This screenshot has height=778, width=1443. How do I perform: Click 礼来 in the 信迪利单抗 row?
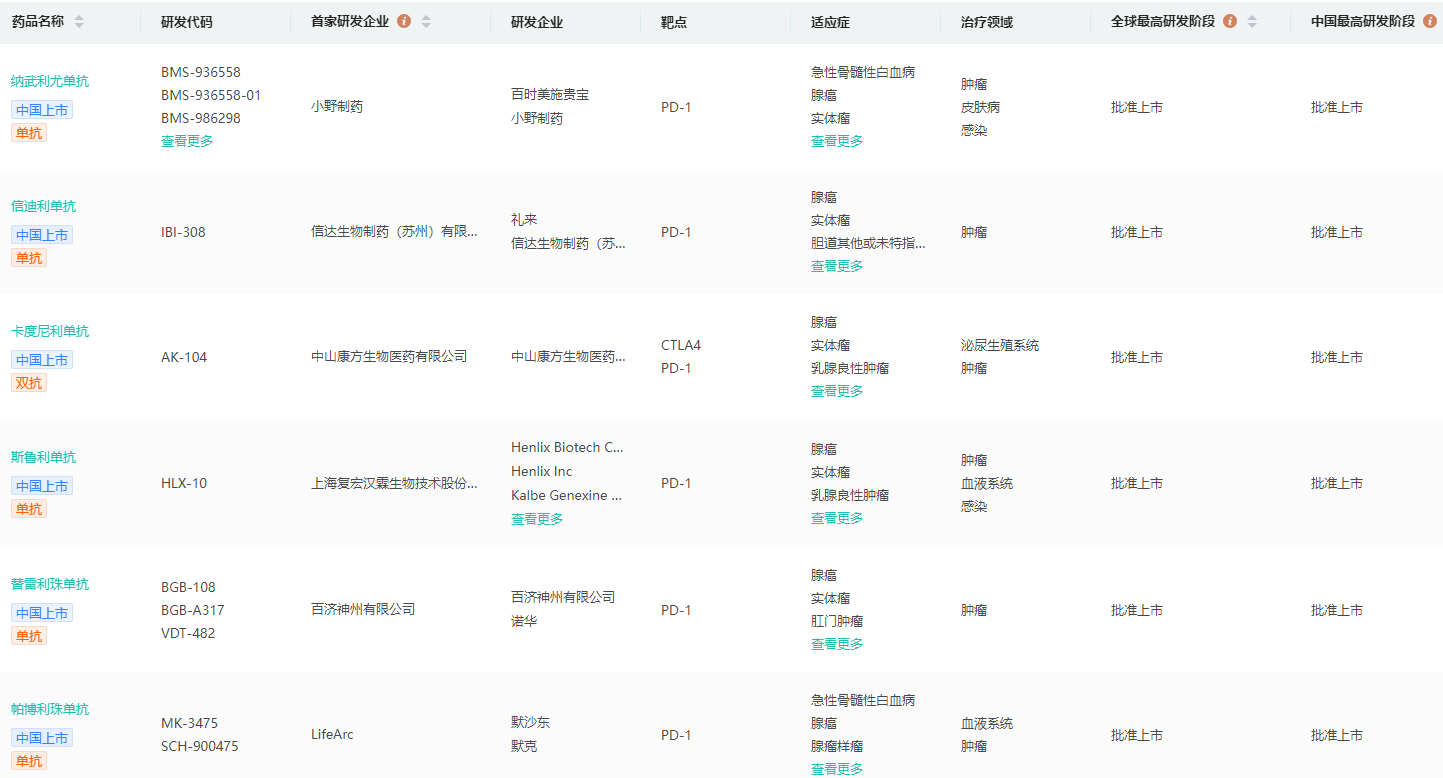point(524,219)
